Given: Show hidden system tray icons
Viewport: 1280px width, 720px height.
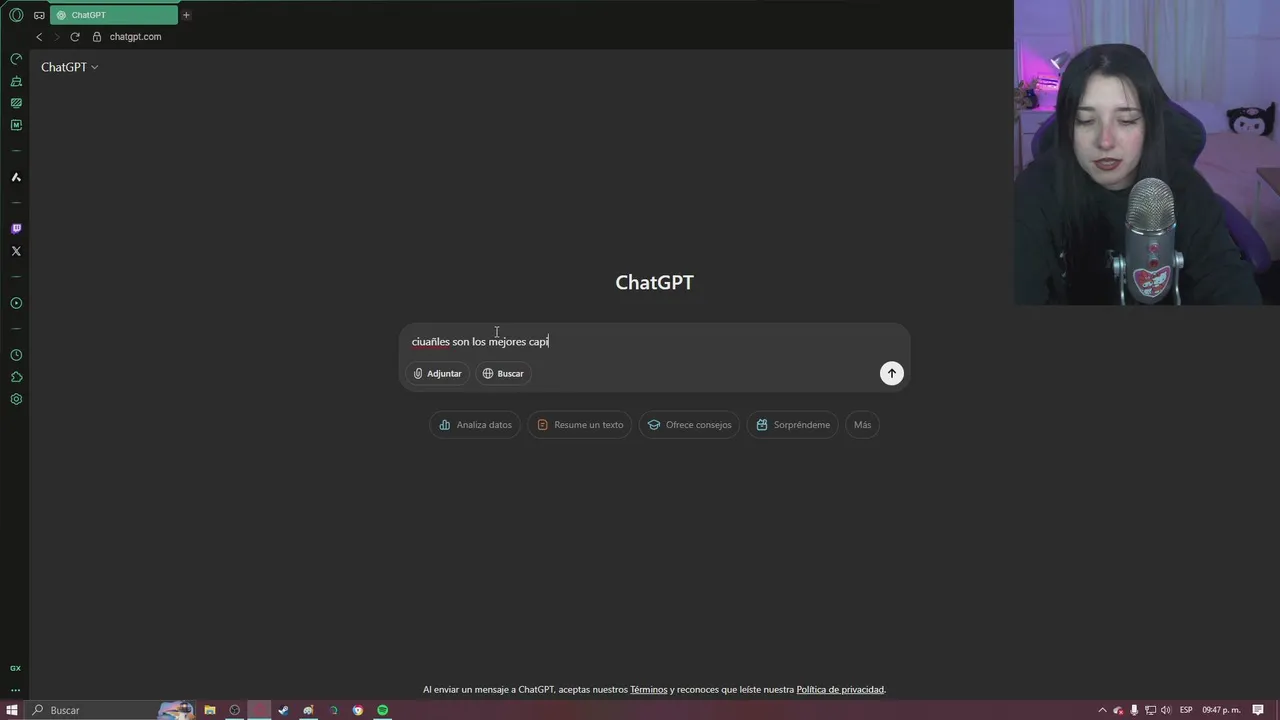Looking at the screenshot, I should [1103, 710].
